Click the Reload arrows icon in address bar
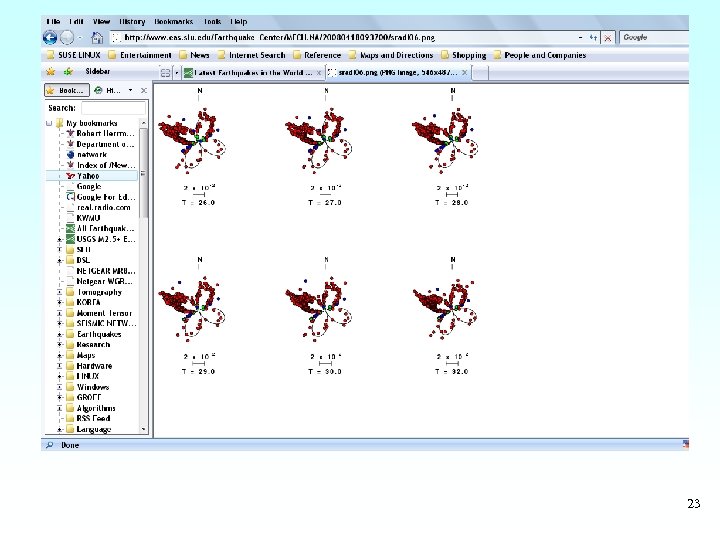Viewport: 720px width, 540px height. (x=593, y=38)
